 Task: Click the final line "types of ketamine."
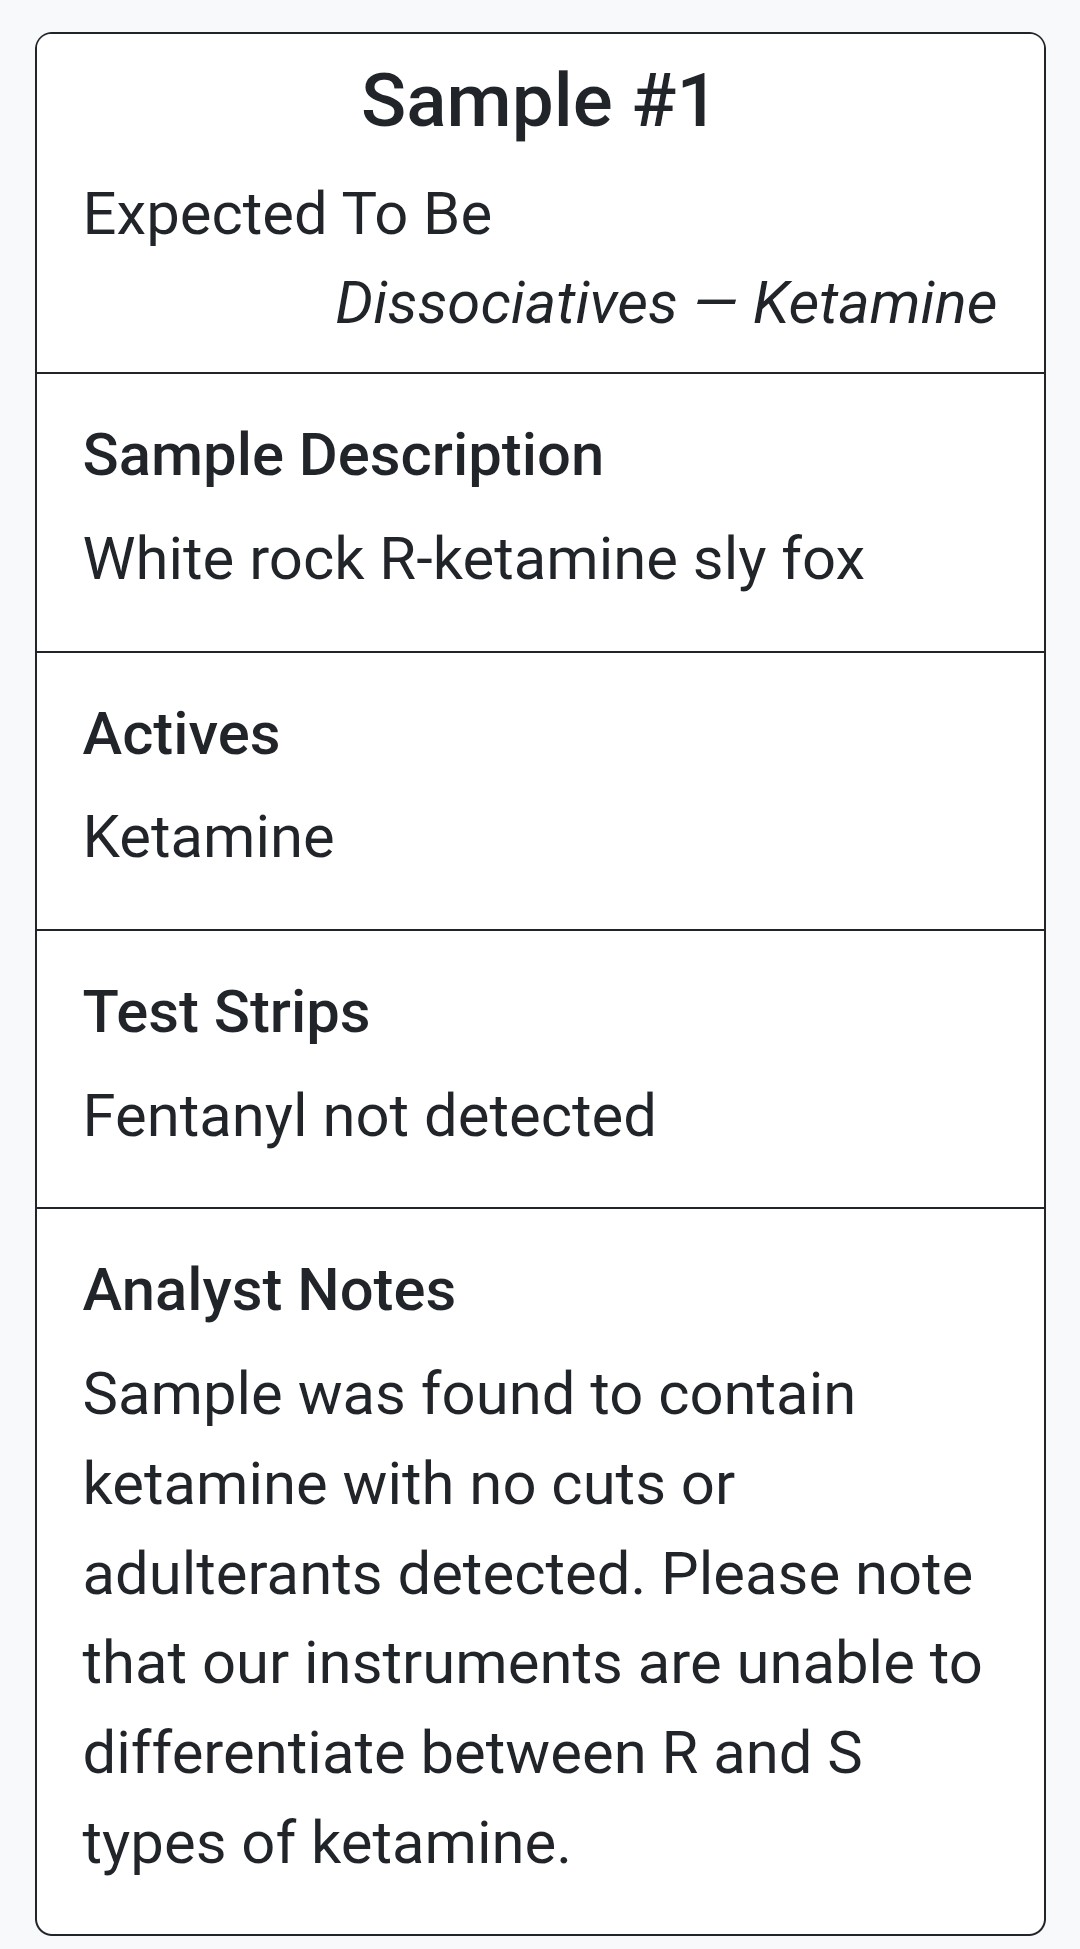point(326,1842)
